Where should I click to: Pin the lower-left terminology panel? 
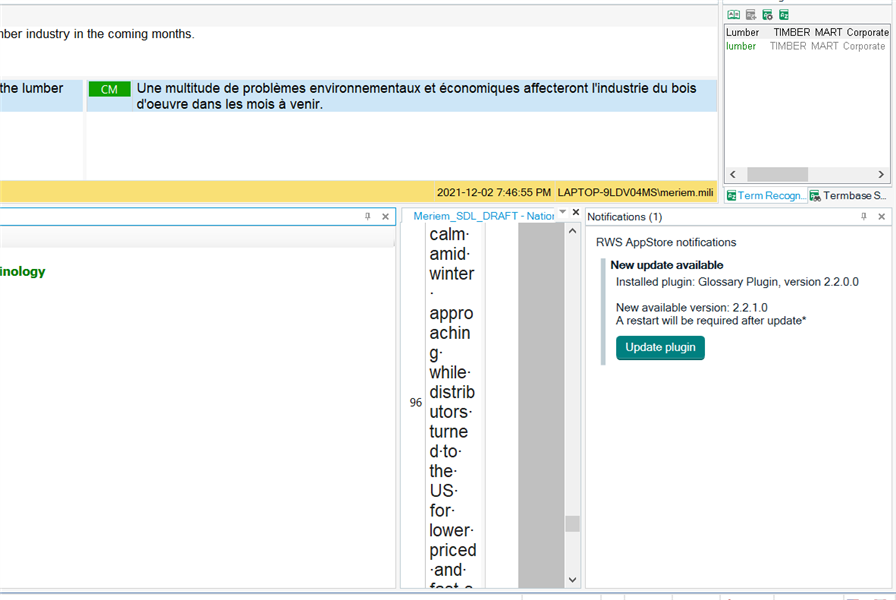(x=368, y=216)
